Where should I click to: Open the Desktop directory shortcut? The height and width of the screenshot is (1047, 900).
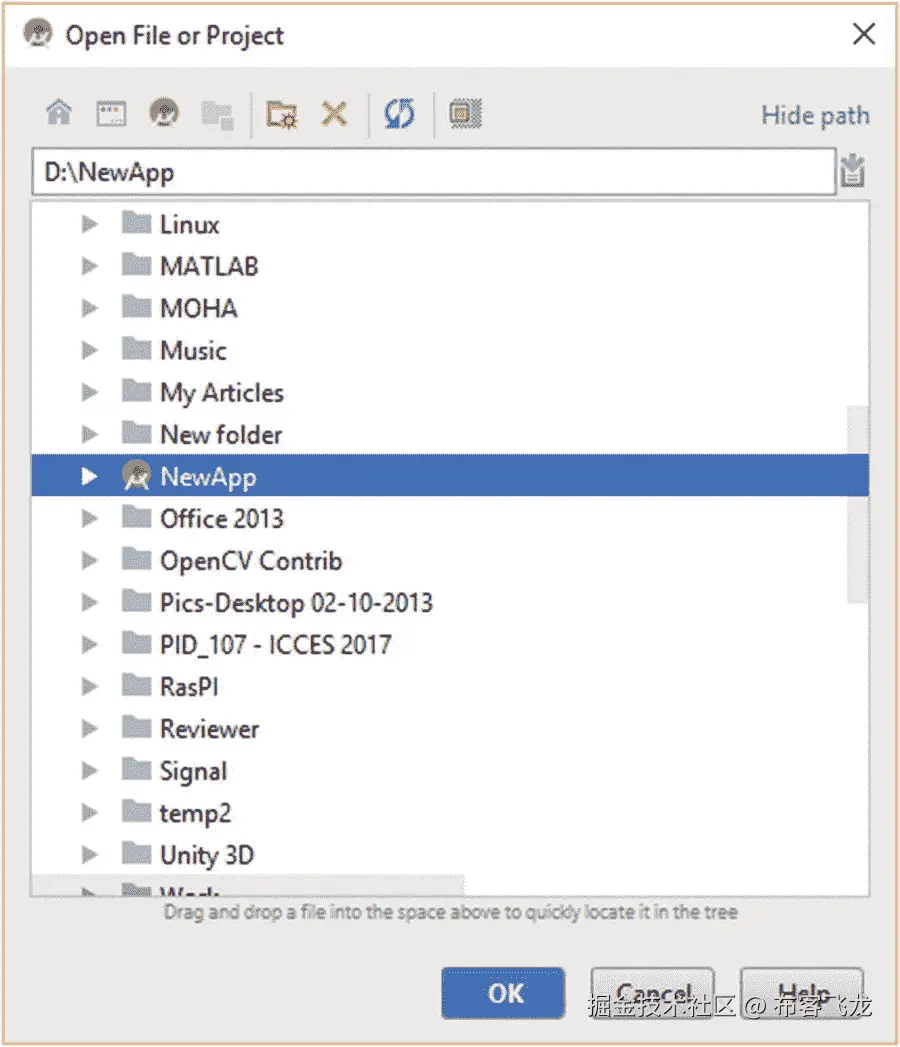pyautogui.click(x=111, y=113)
